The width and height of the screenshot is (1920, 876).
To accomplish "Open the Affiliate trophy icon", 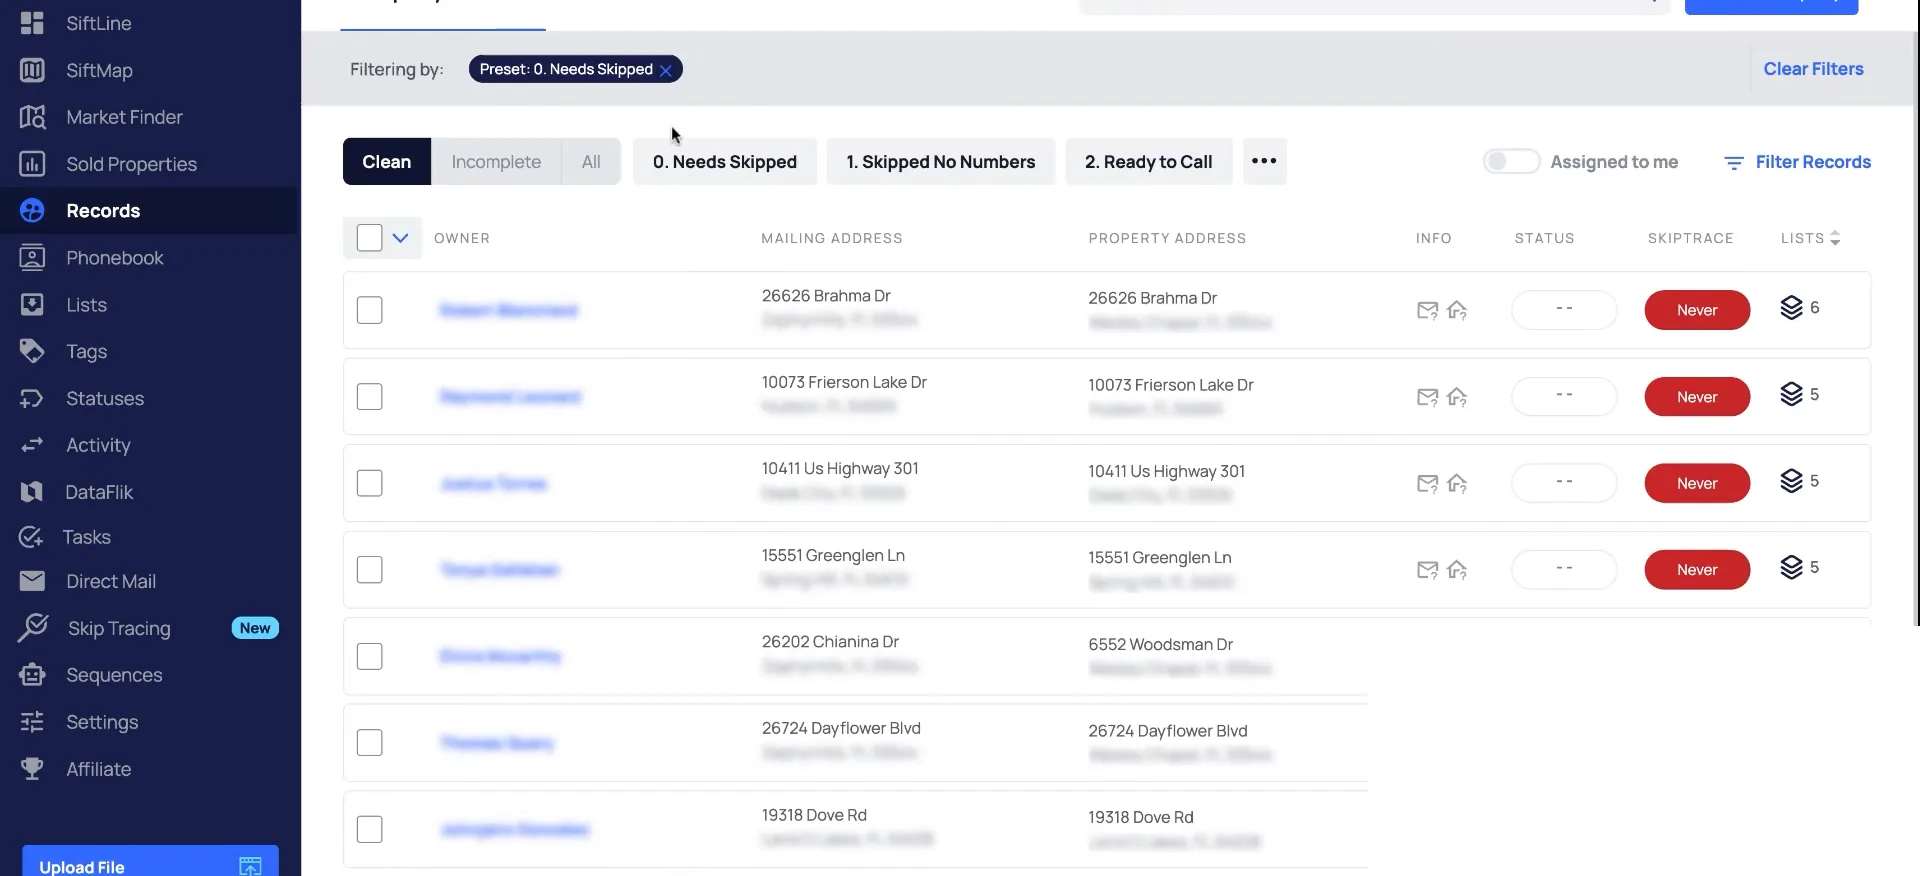I will point(32,769).
